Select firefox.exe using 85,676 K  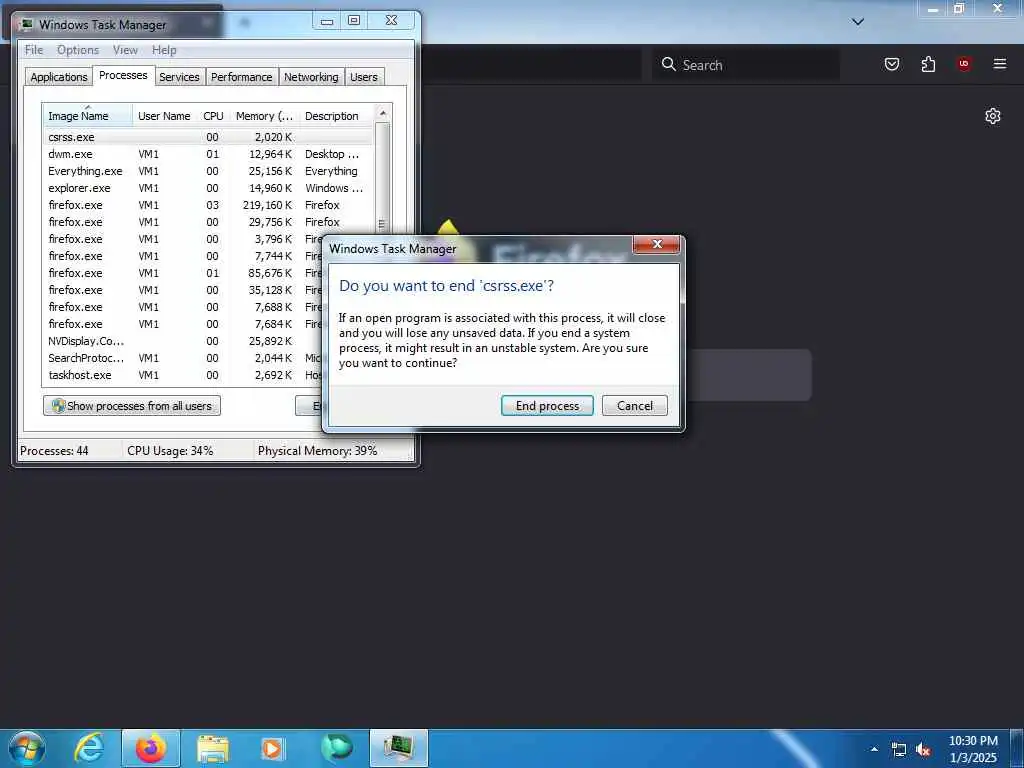[x=183, y=273]
